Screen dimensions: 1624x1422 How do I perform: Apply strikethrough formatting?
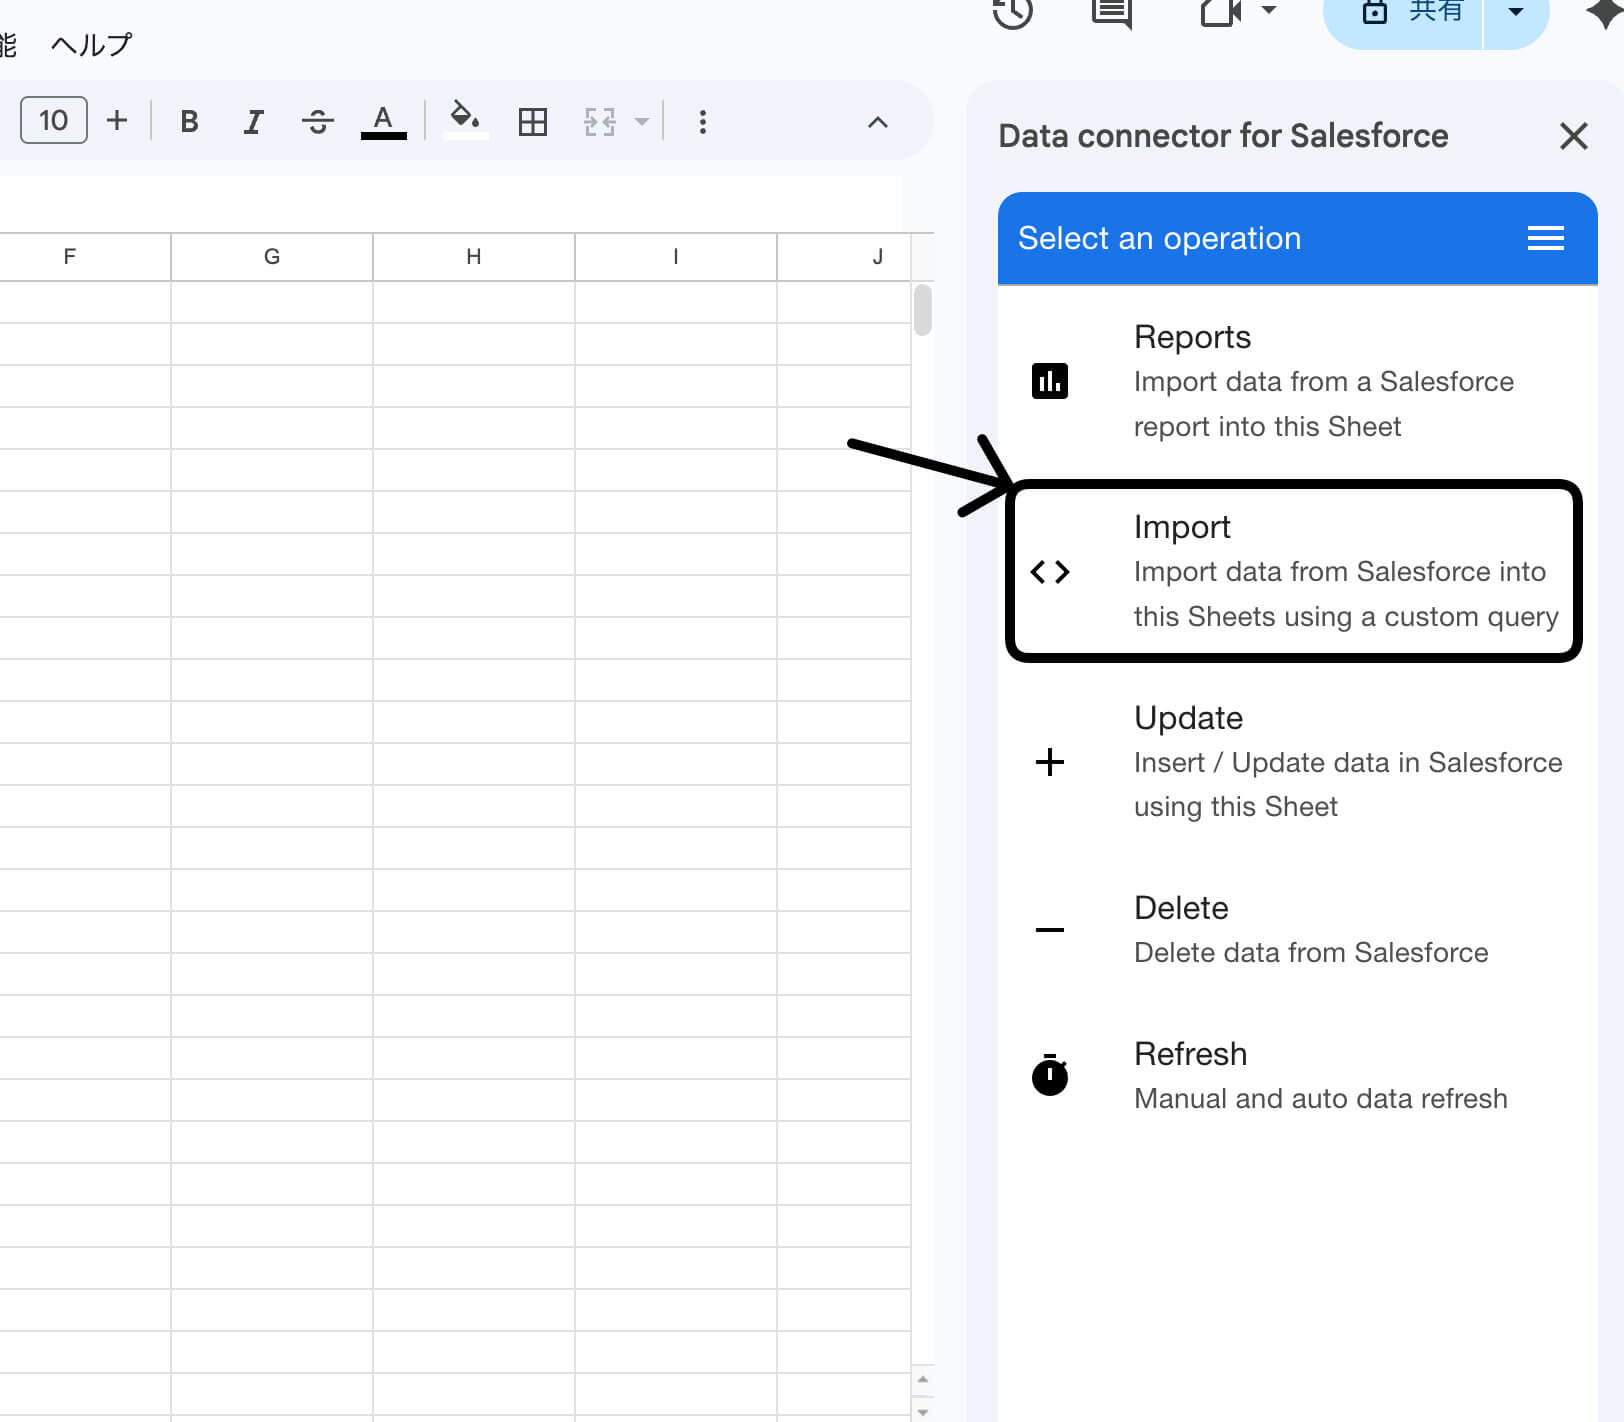coord(318,122)
